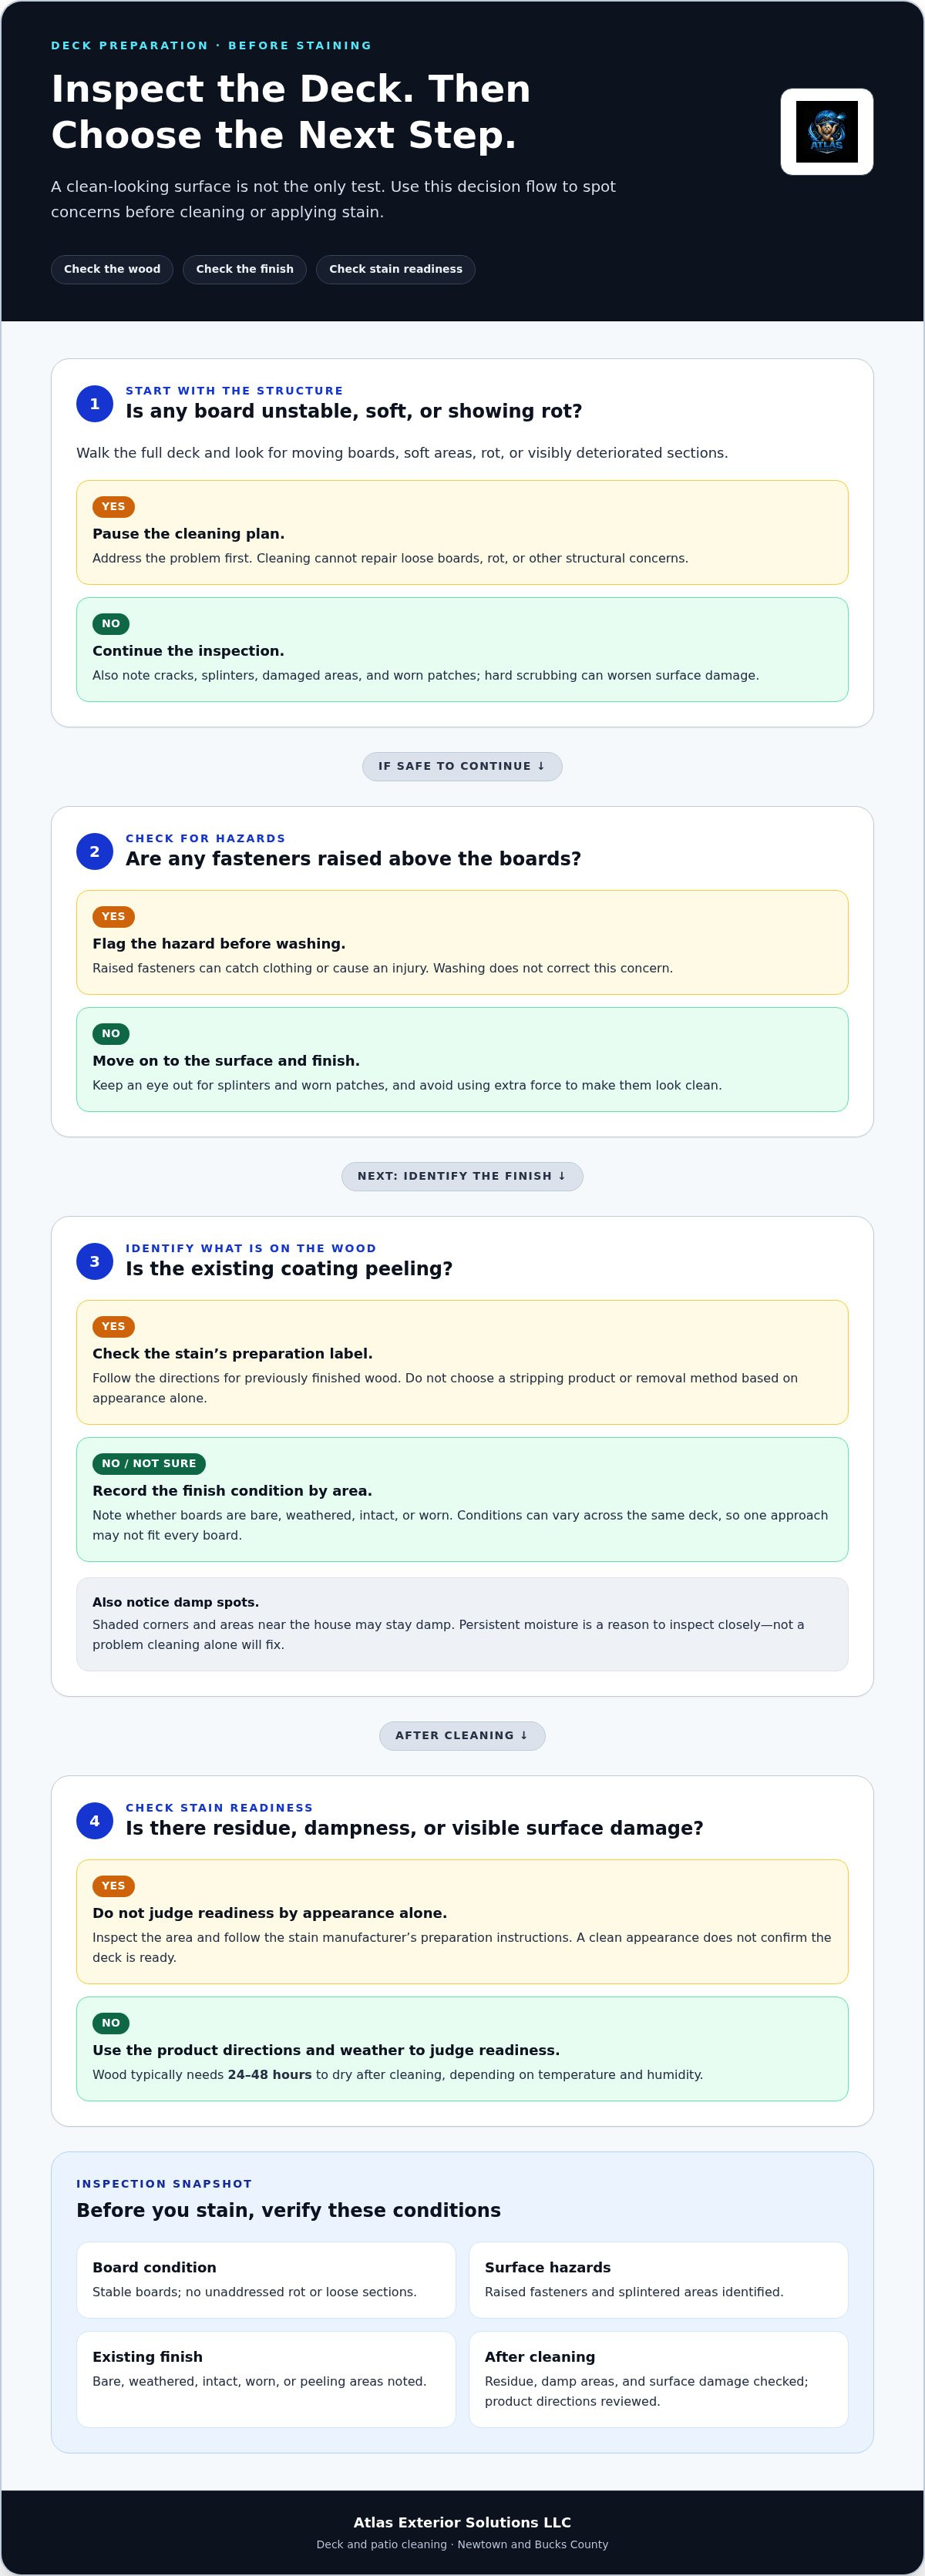Select the step 2 number circle
Screen dimensions: 925x2576
[95, 852]
